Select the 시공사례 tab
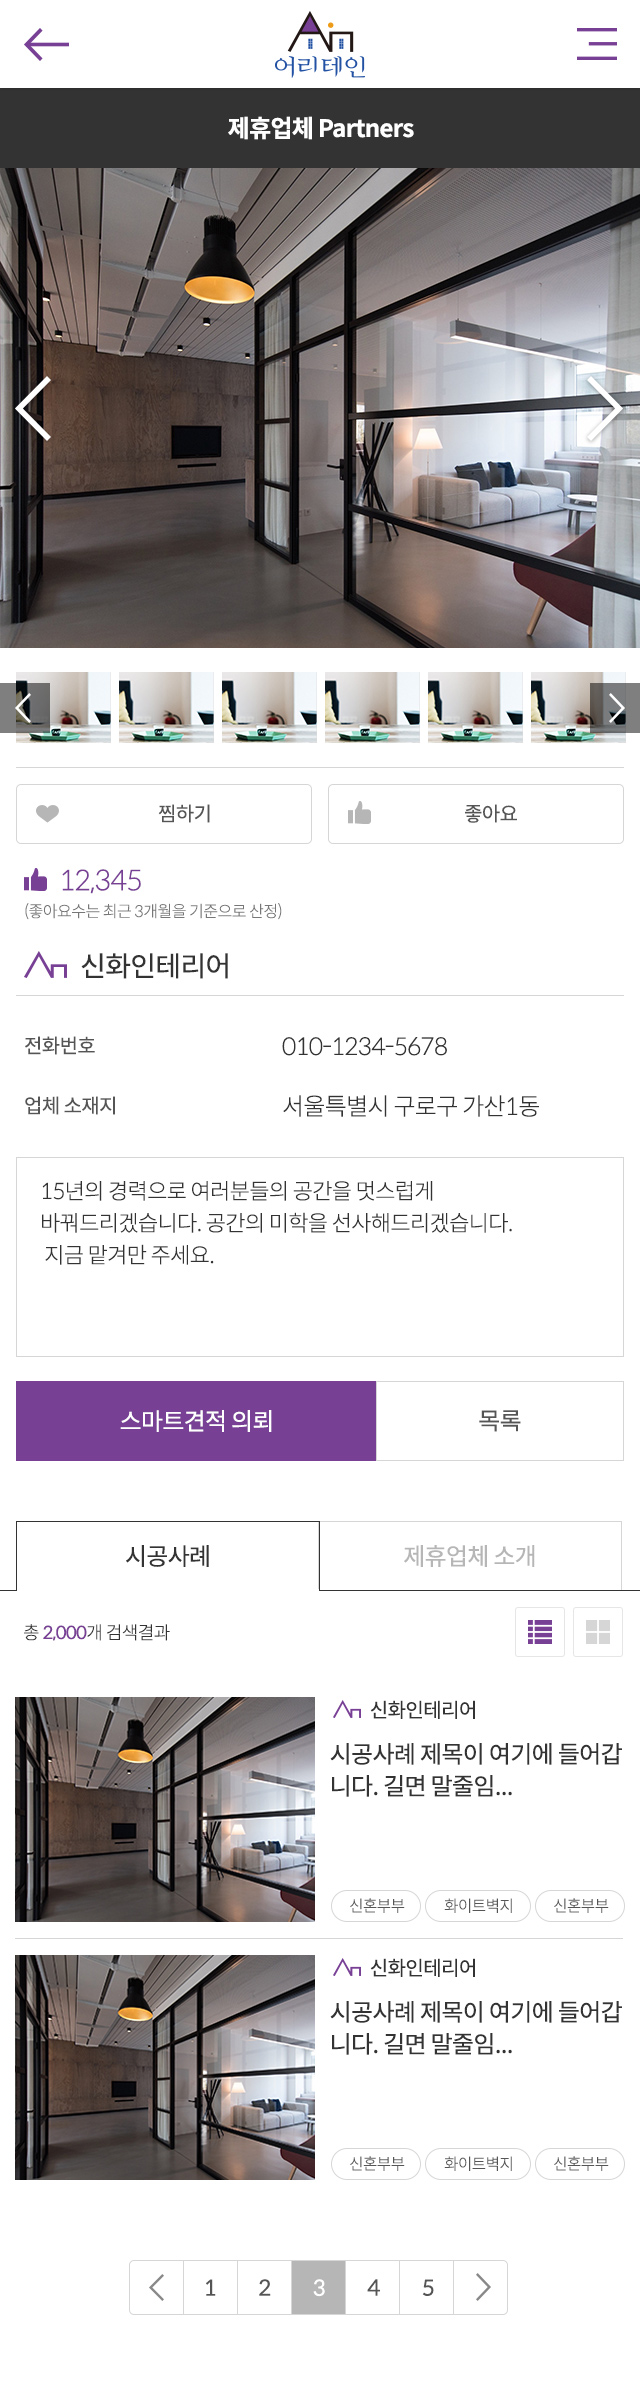The width and height of the screenshot is (640, 2399). coord(168,1556)
